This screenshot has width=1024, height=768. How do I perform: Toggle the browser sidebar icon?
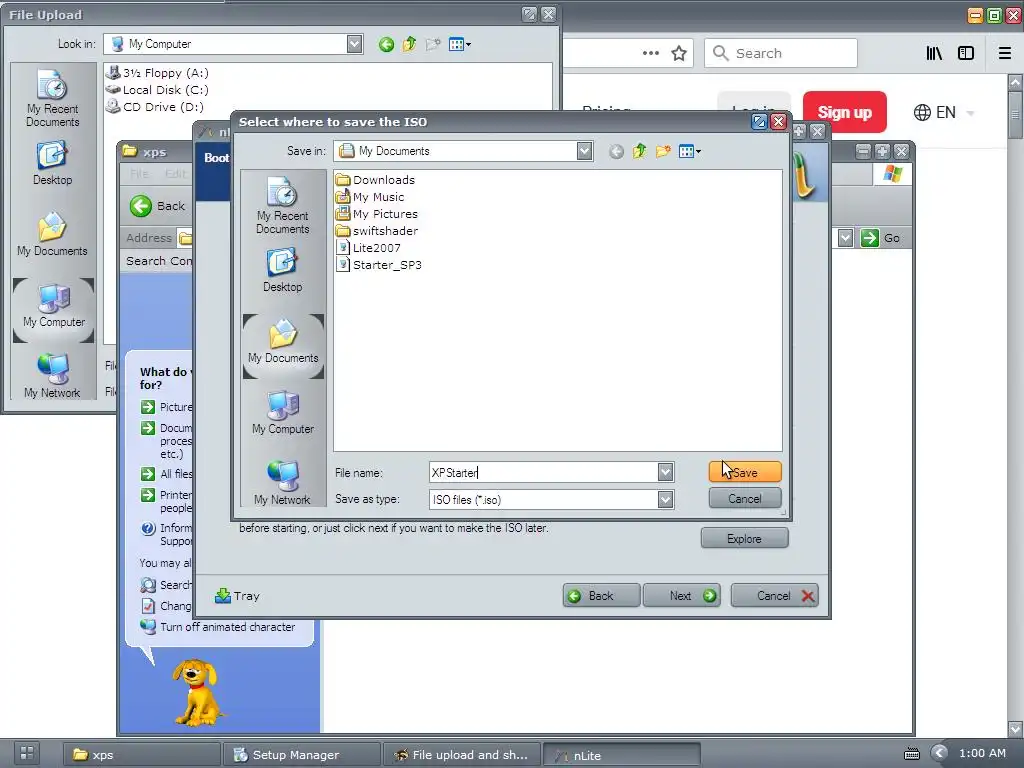966,53
